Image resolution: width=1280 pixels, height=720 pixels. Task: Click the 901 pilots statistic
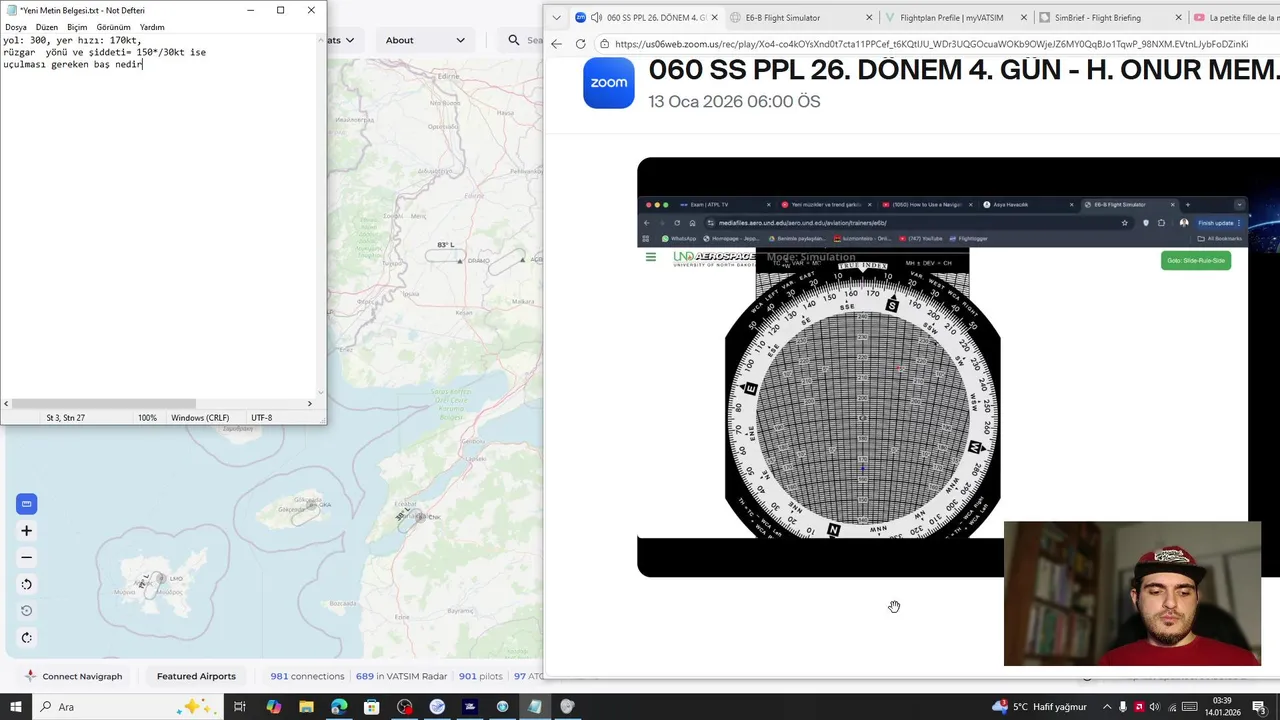click(481, 676)
